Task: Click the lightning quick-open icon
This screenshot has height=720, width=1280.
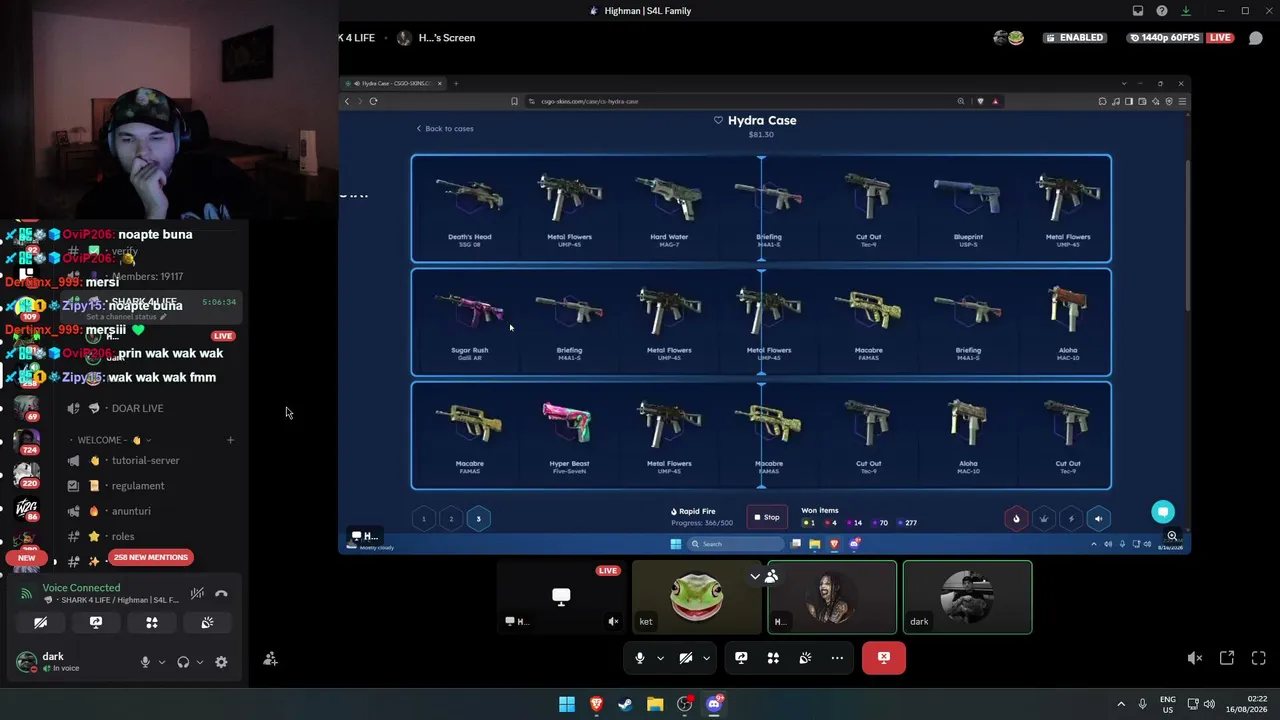Action: (x=1071, y=518)
